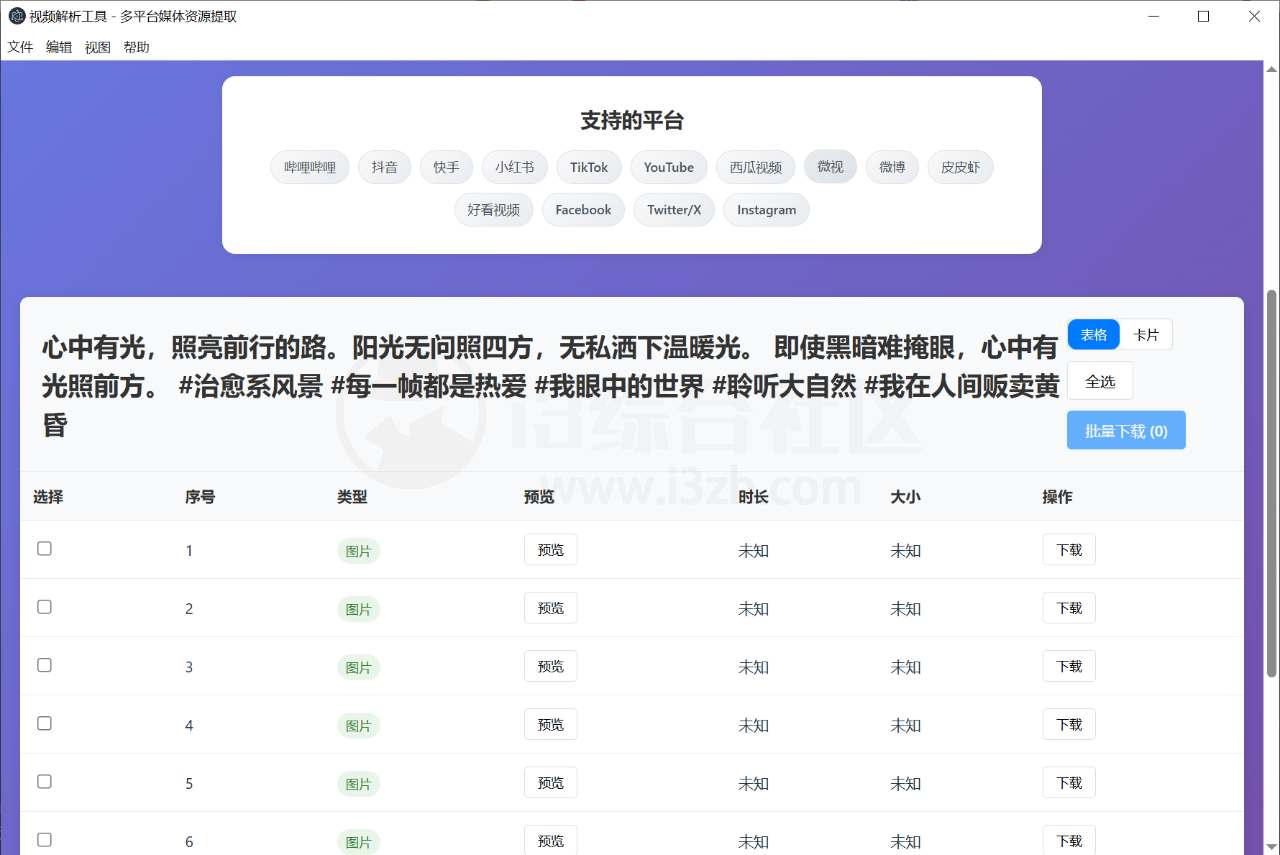Switch to 表格 table view

[1093, 334]
